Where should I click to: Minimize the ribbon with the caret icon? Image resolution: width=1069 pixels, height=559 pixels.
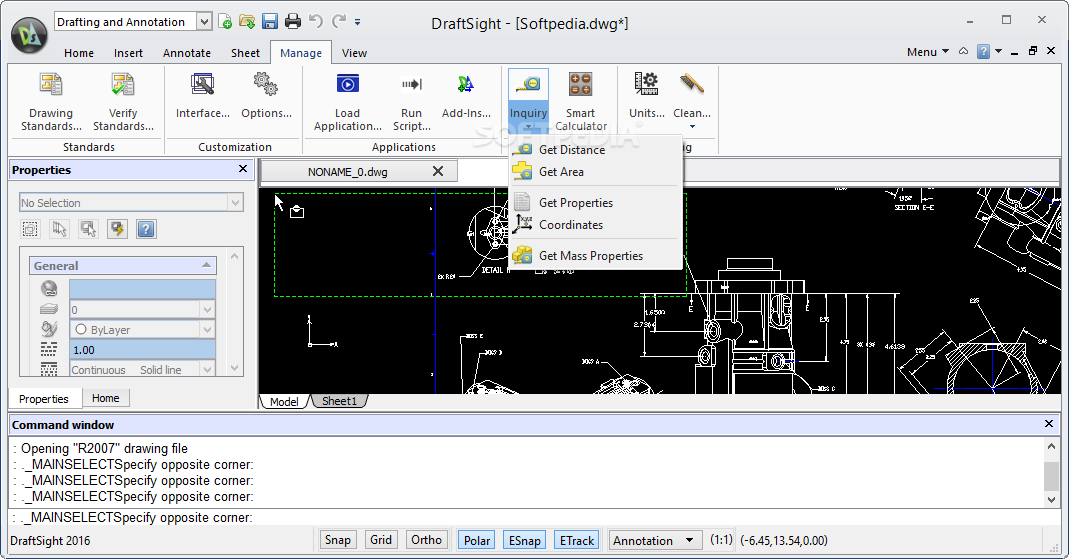tap(963, 52)
